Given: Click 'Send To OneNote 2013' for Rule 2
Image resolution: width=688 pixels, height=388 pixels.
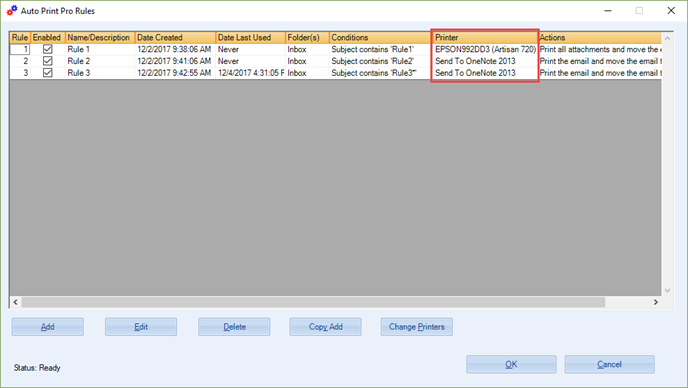Looking at the screenshot, I should (x=485, y=61).
